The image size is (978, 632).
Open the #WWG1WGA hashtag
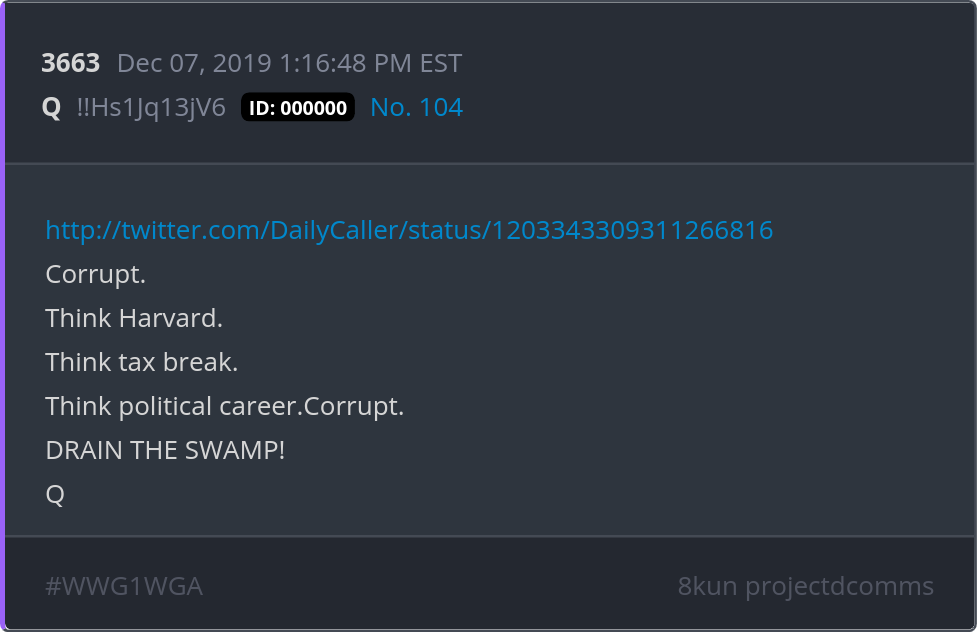[124, 586]
